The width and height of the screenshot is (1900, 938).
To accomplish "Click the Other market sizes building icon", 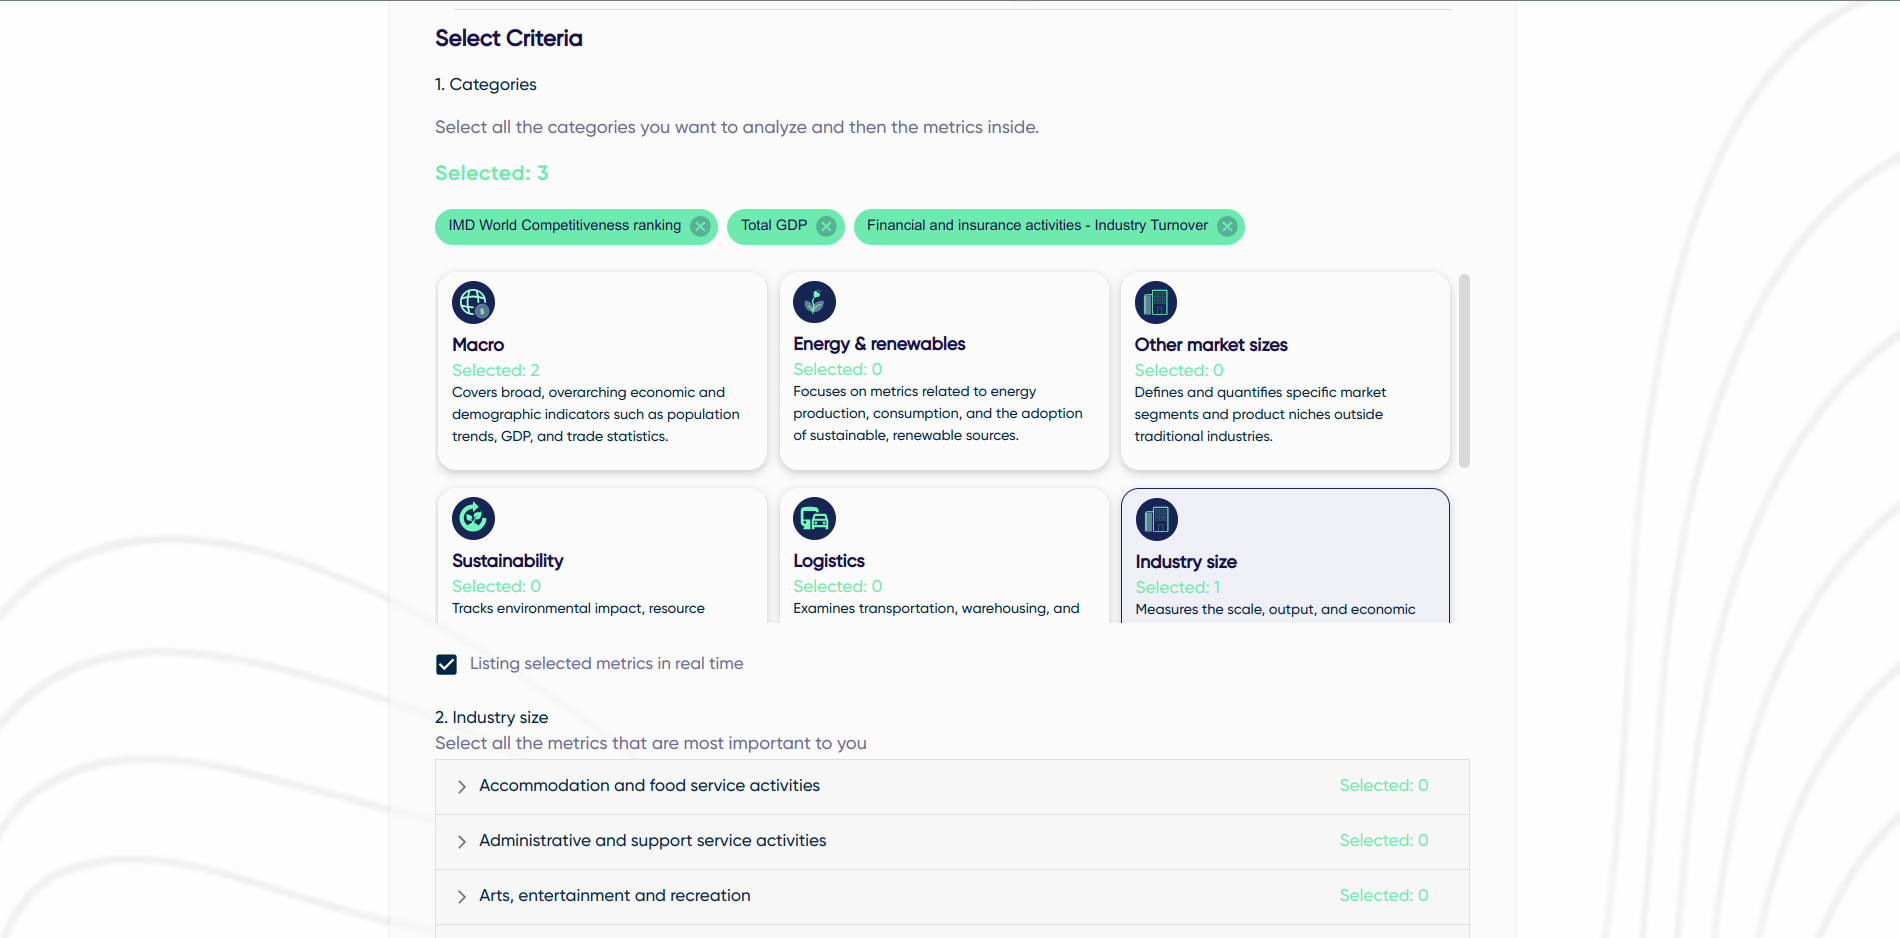I will tap(1156, 302).
